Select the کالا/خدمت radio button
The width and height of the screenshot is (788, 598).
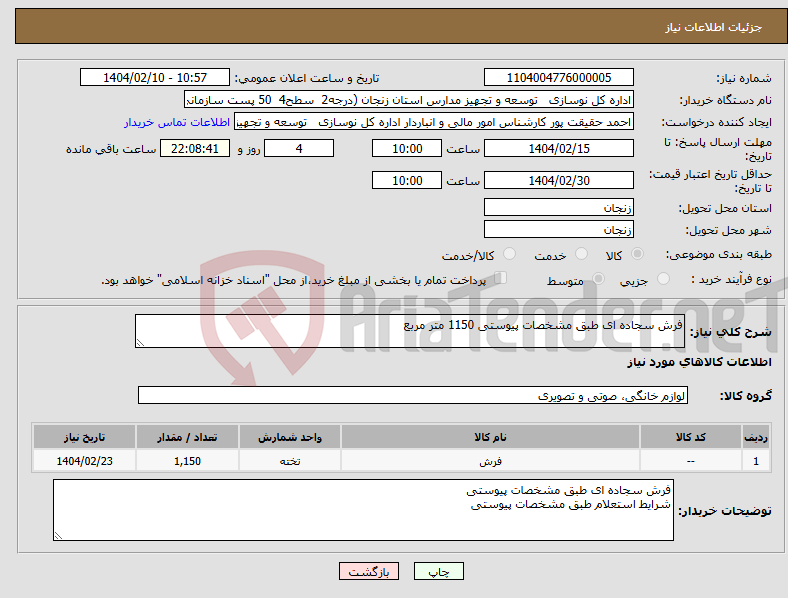[510, 254]
